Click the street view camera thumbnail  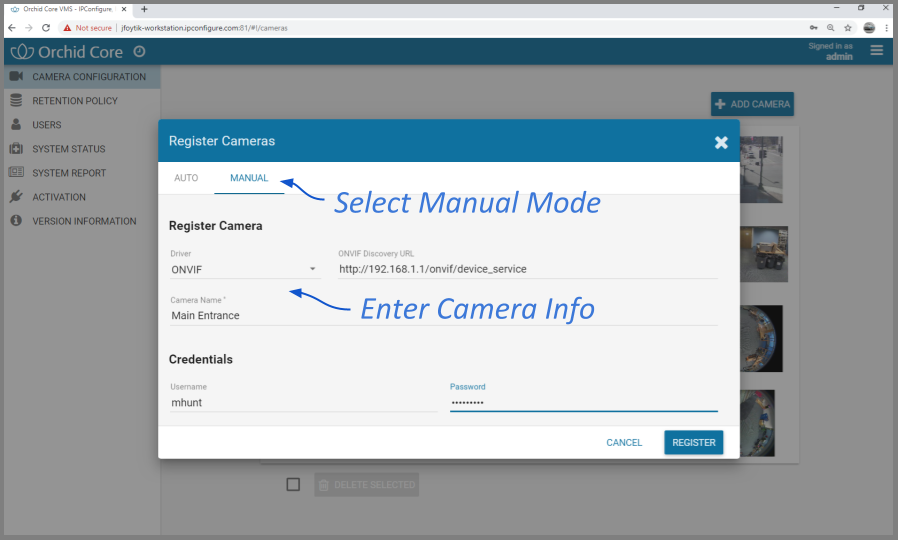click(761, 170)
